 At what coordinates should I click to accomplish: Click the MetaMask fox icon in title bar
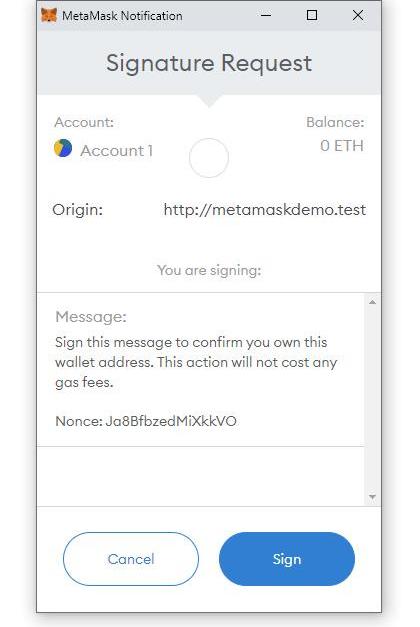pyautogui.click(x=49, y=16)
